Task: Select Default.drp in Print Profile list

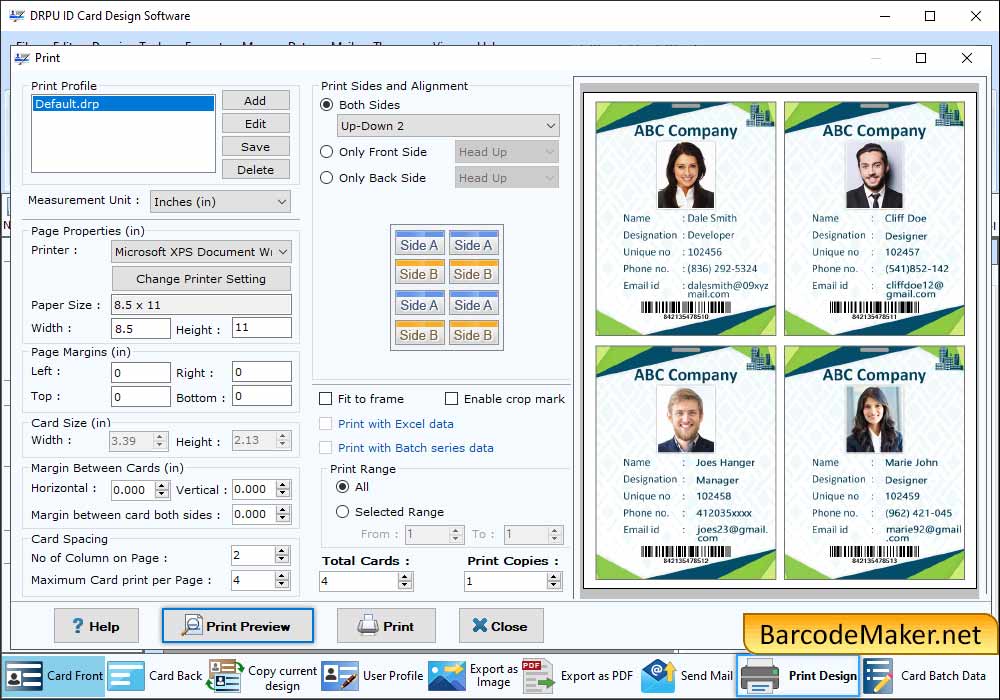Action: [123, 103]
